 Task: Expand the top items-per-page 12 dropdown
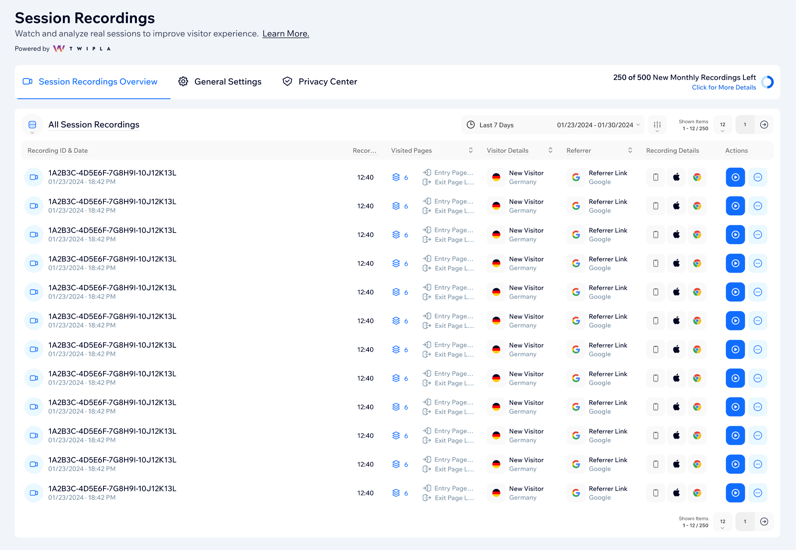[x=722, y=125]
